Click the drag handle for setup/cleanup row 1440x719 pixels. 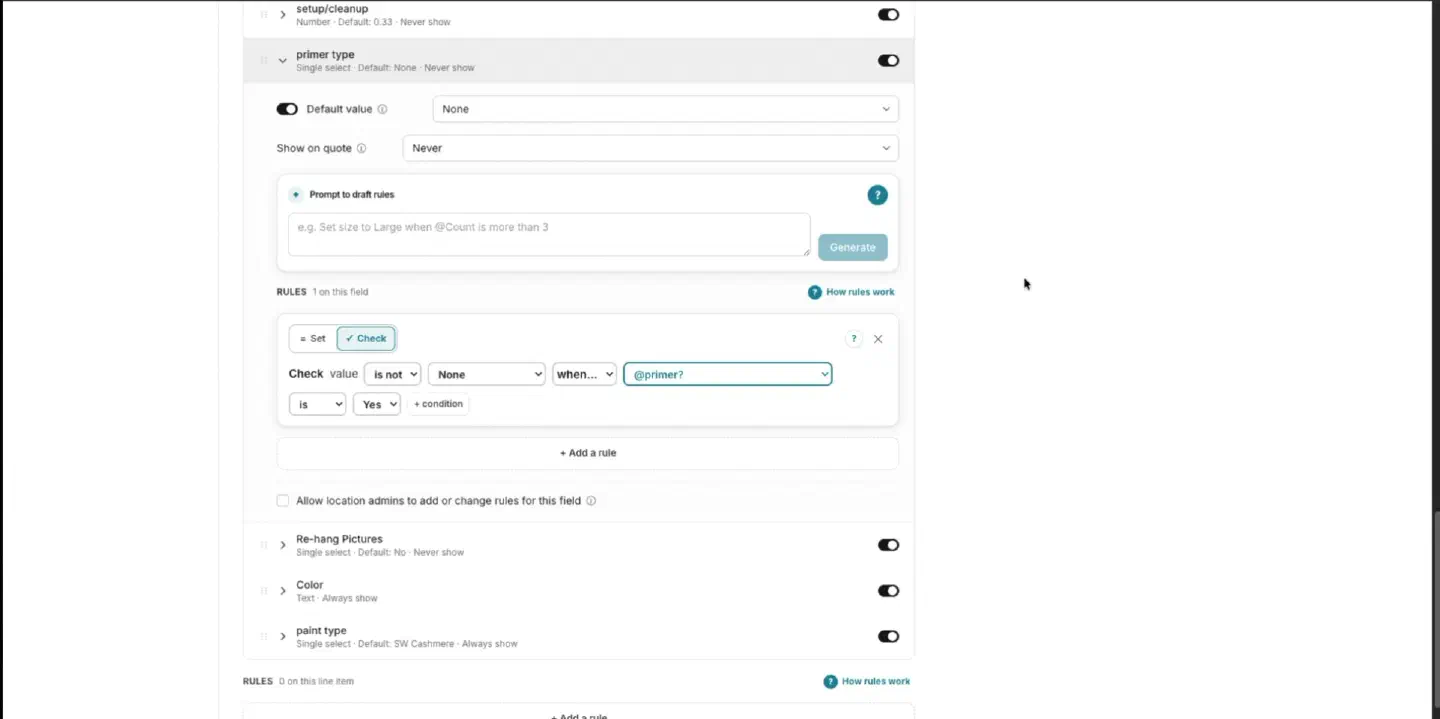pos(264,15)
